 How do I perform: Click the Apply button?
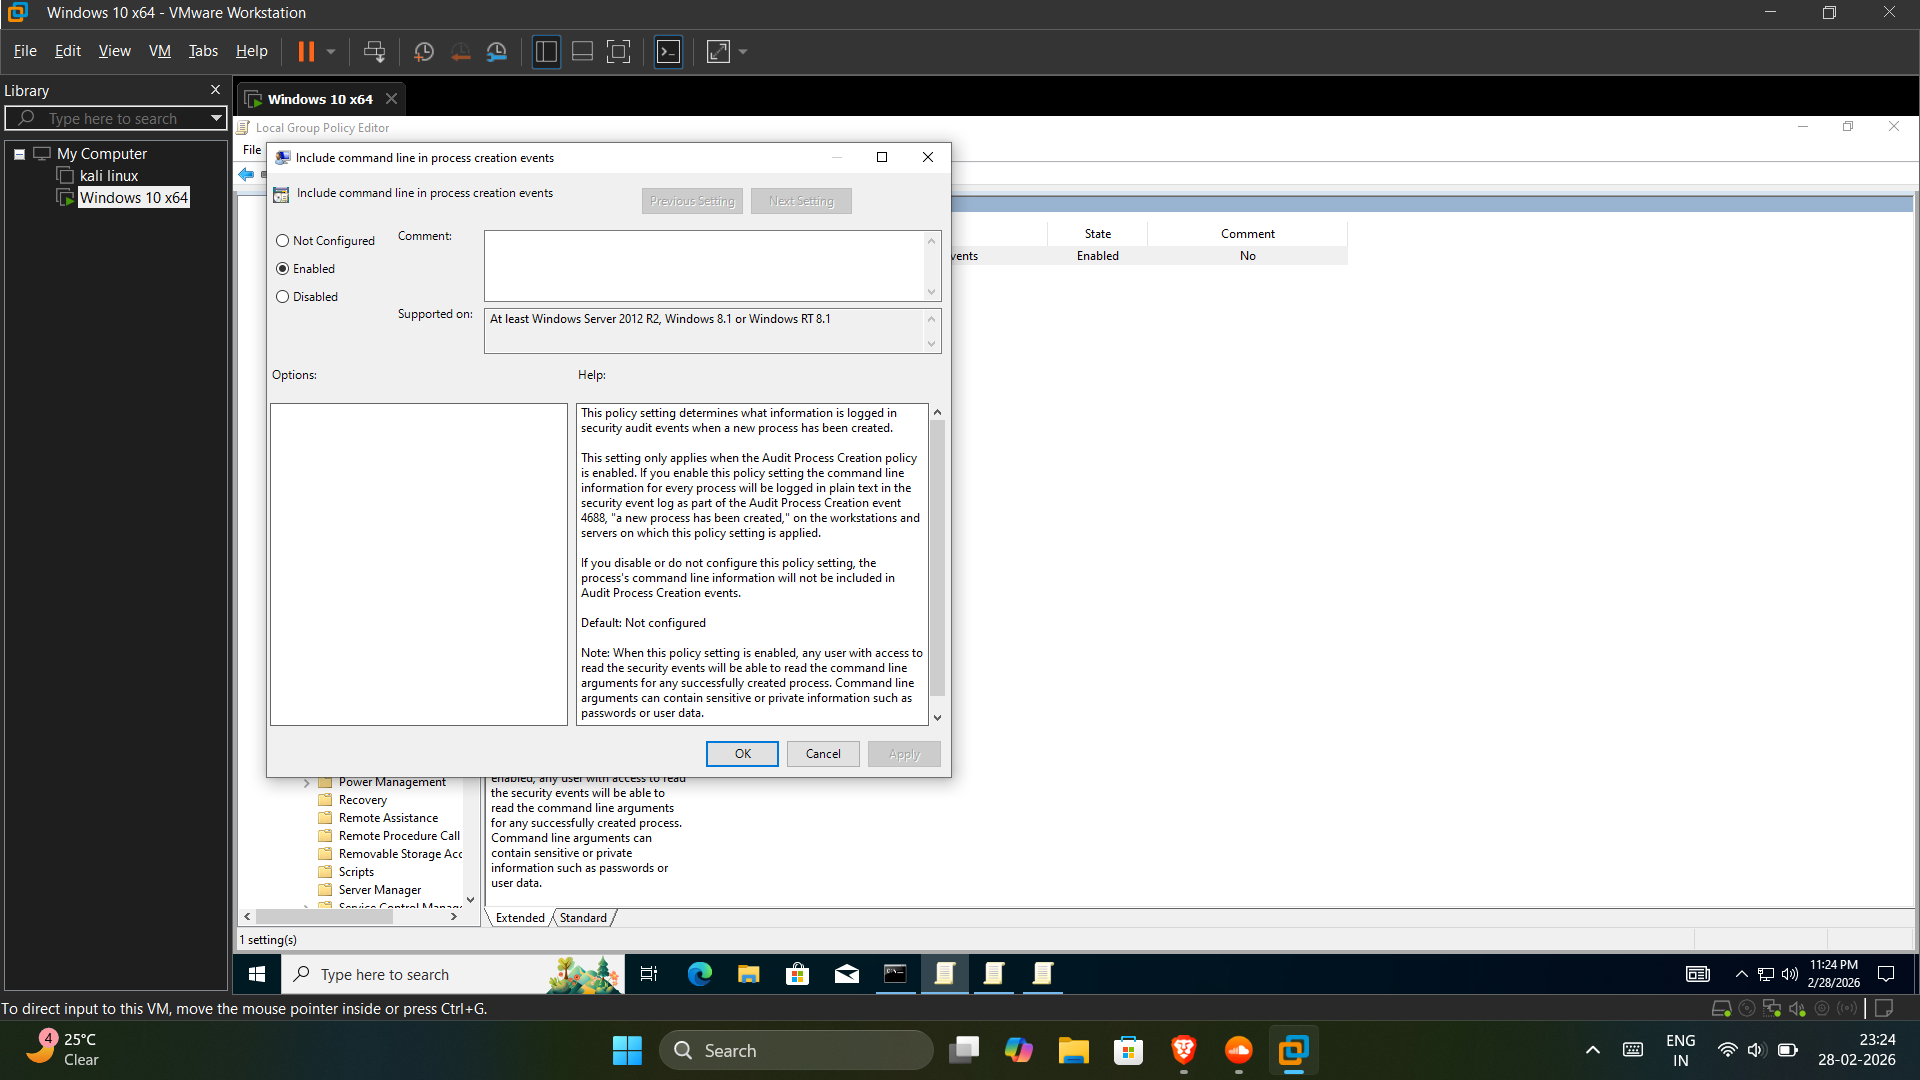pyautogui.click(x=904, y=754)
